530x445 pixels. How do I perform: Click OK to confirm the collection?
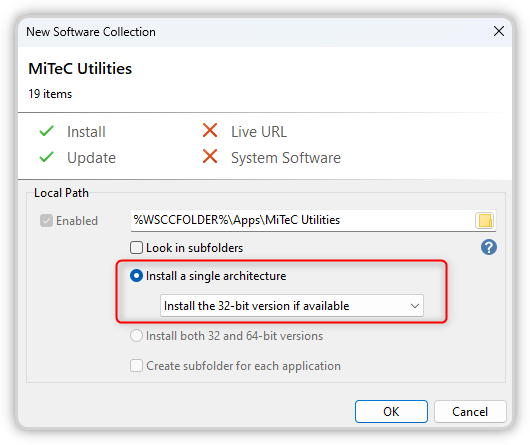(391, 412)
